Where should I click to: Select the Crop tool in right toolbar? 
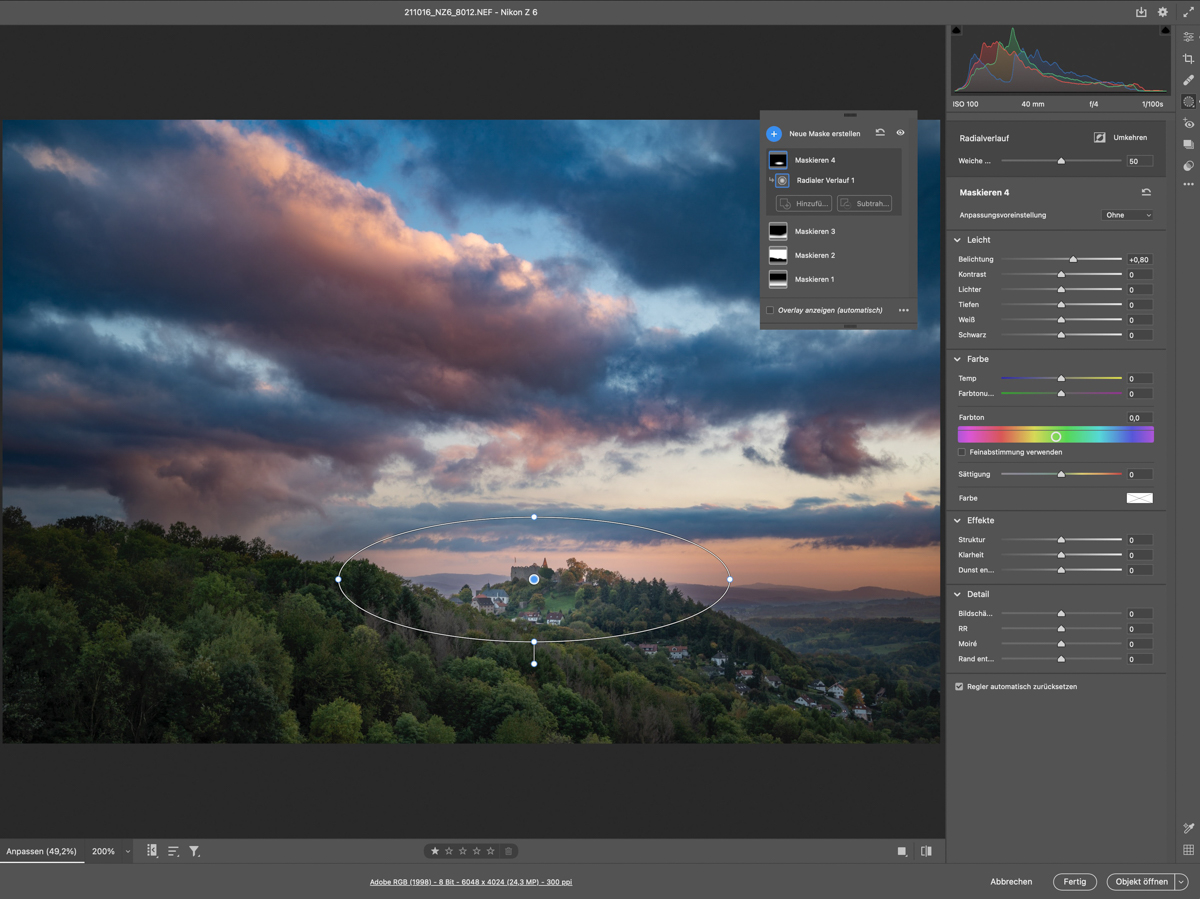tap(1188, 59)
